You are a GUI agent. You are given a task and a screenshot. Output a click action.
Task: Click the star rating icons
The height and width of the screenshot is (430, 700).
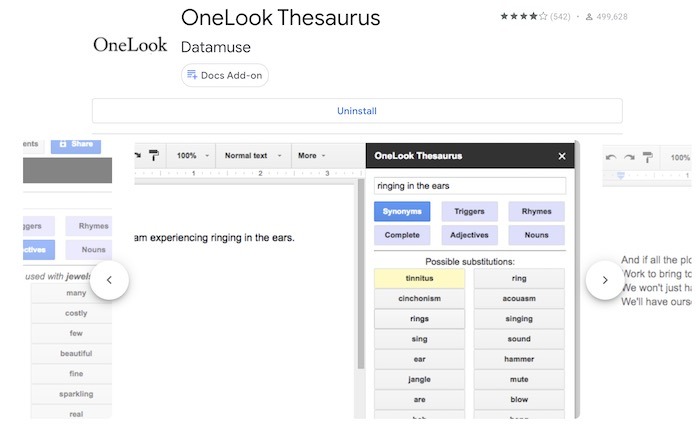click(523, 17)
